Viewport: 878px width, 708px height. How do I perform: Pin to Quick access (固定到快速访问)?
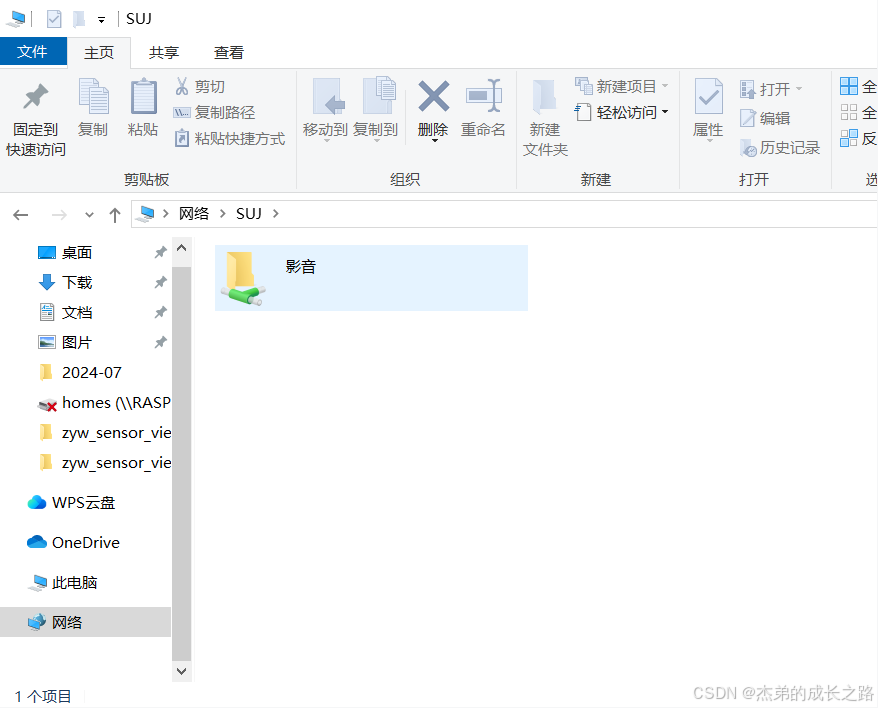(35, 119)
